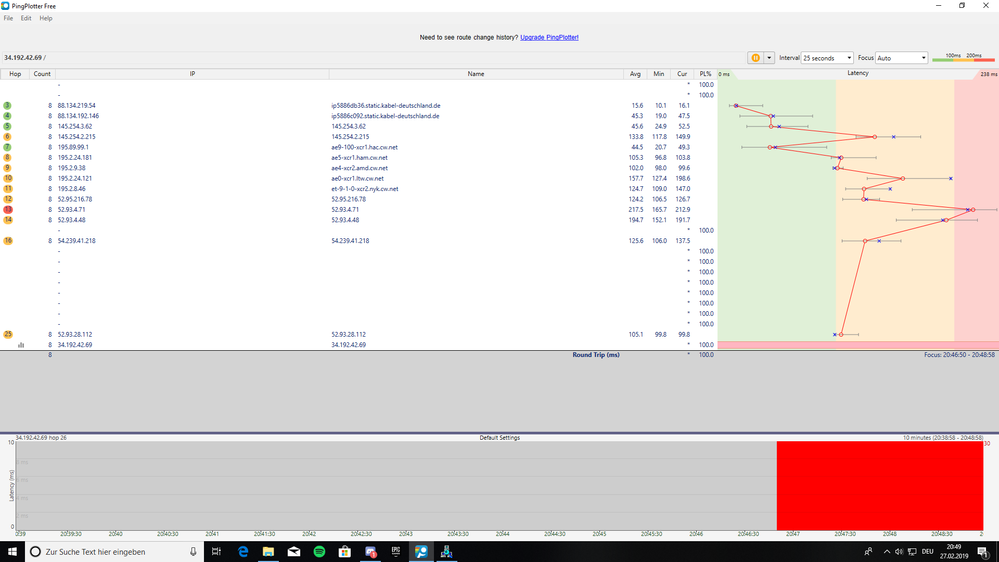Screen dimensions: 999x562
Task: Click IP 88.134.219.54
Action: coord(76,106)
